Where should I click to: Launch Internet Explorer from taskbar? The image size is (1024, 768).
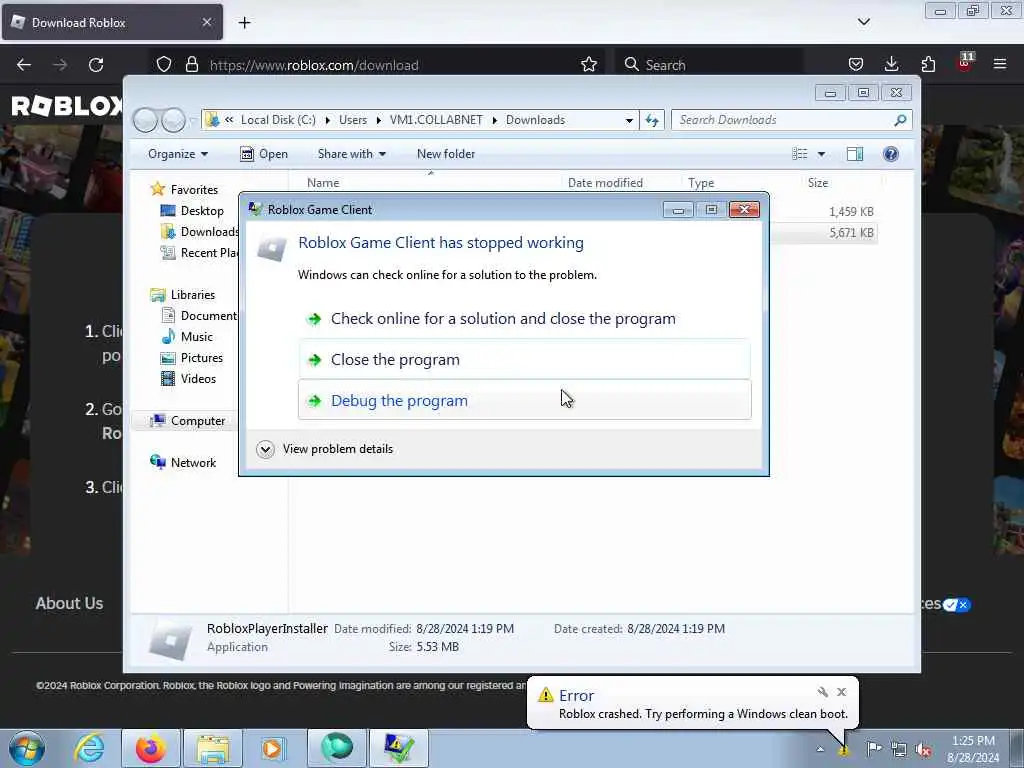tap(89, 748)
